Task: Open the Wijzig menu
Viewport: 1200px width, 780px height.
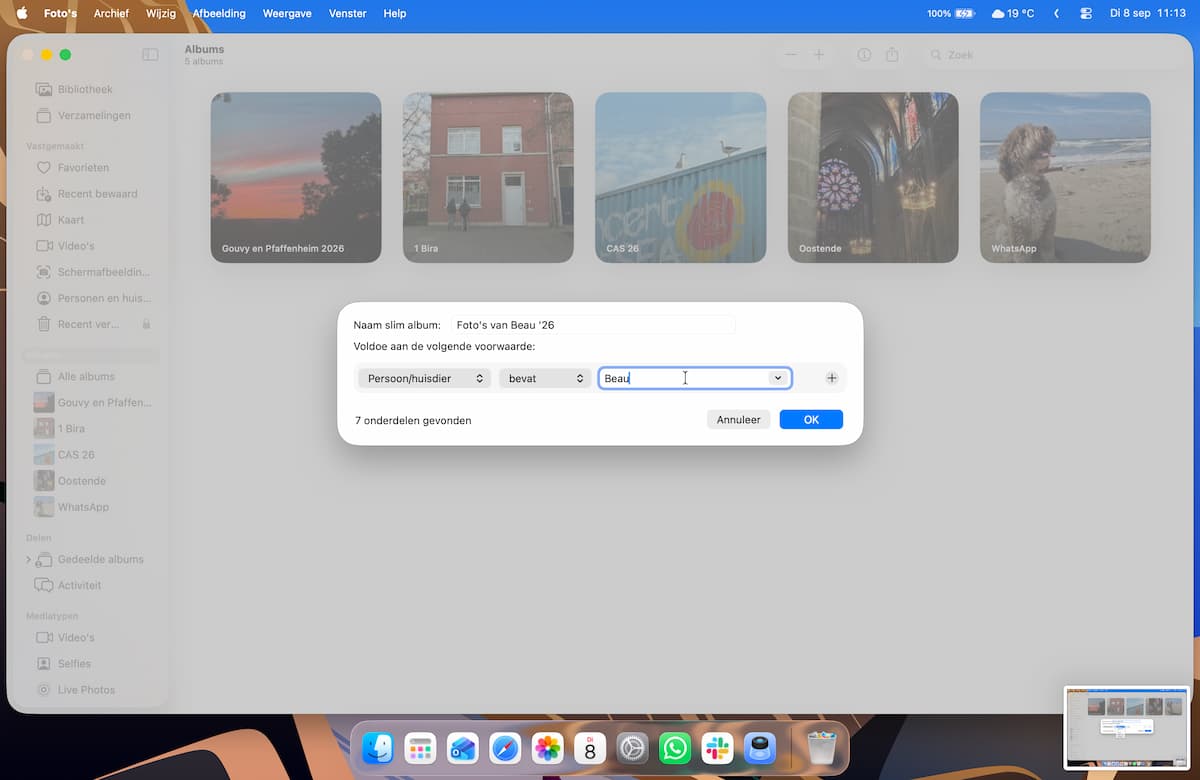Action: coord(161,13)
